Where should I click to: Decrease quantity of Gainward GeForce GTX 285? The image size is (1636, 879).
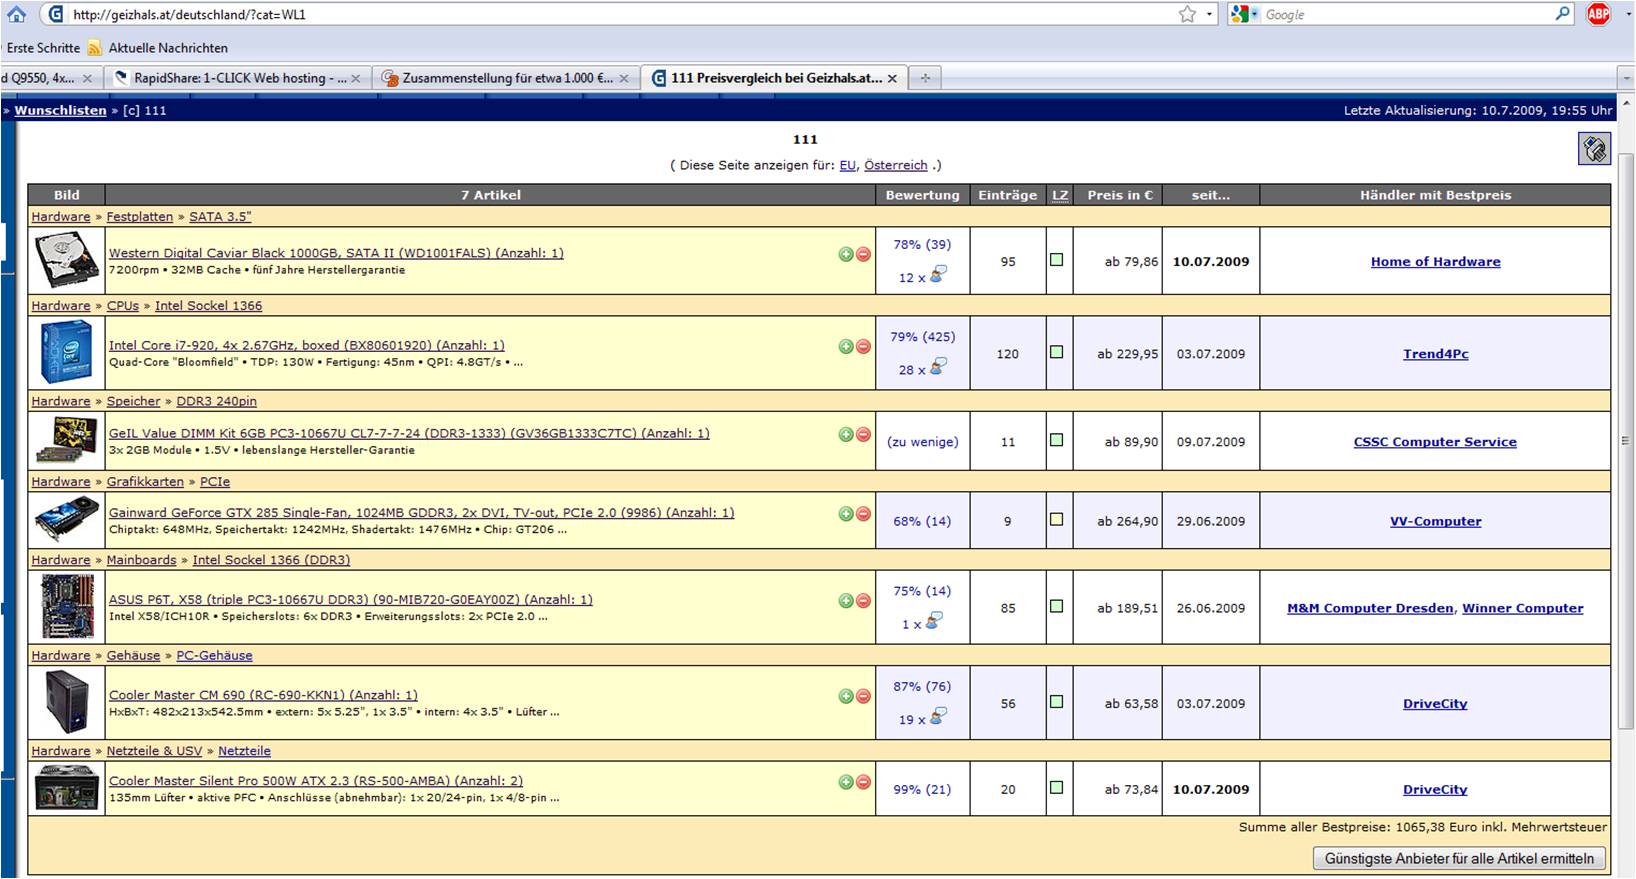tap(863, 513)
